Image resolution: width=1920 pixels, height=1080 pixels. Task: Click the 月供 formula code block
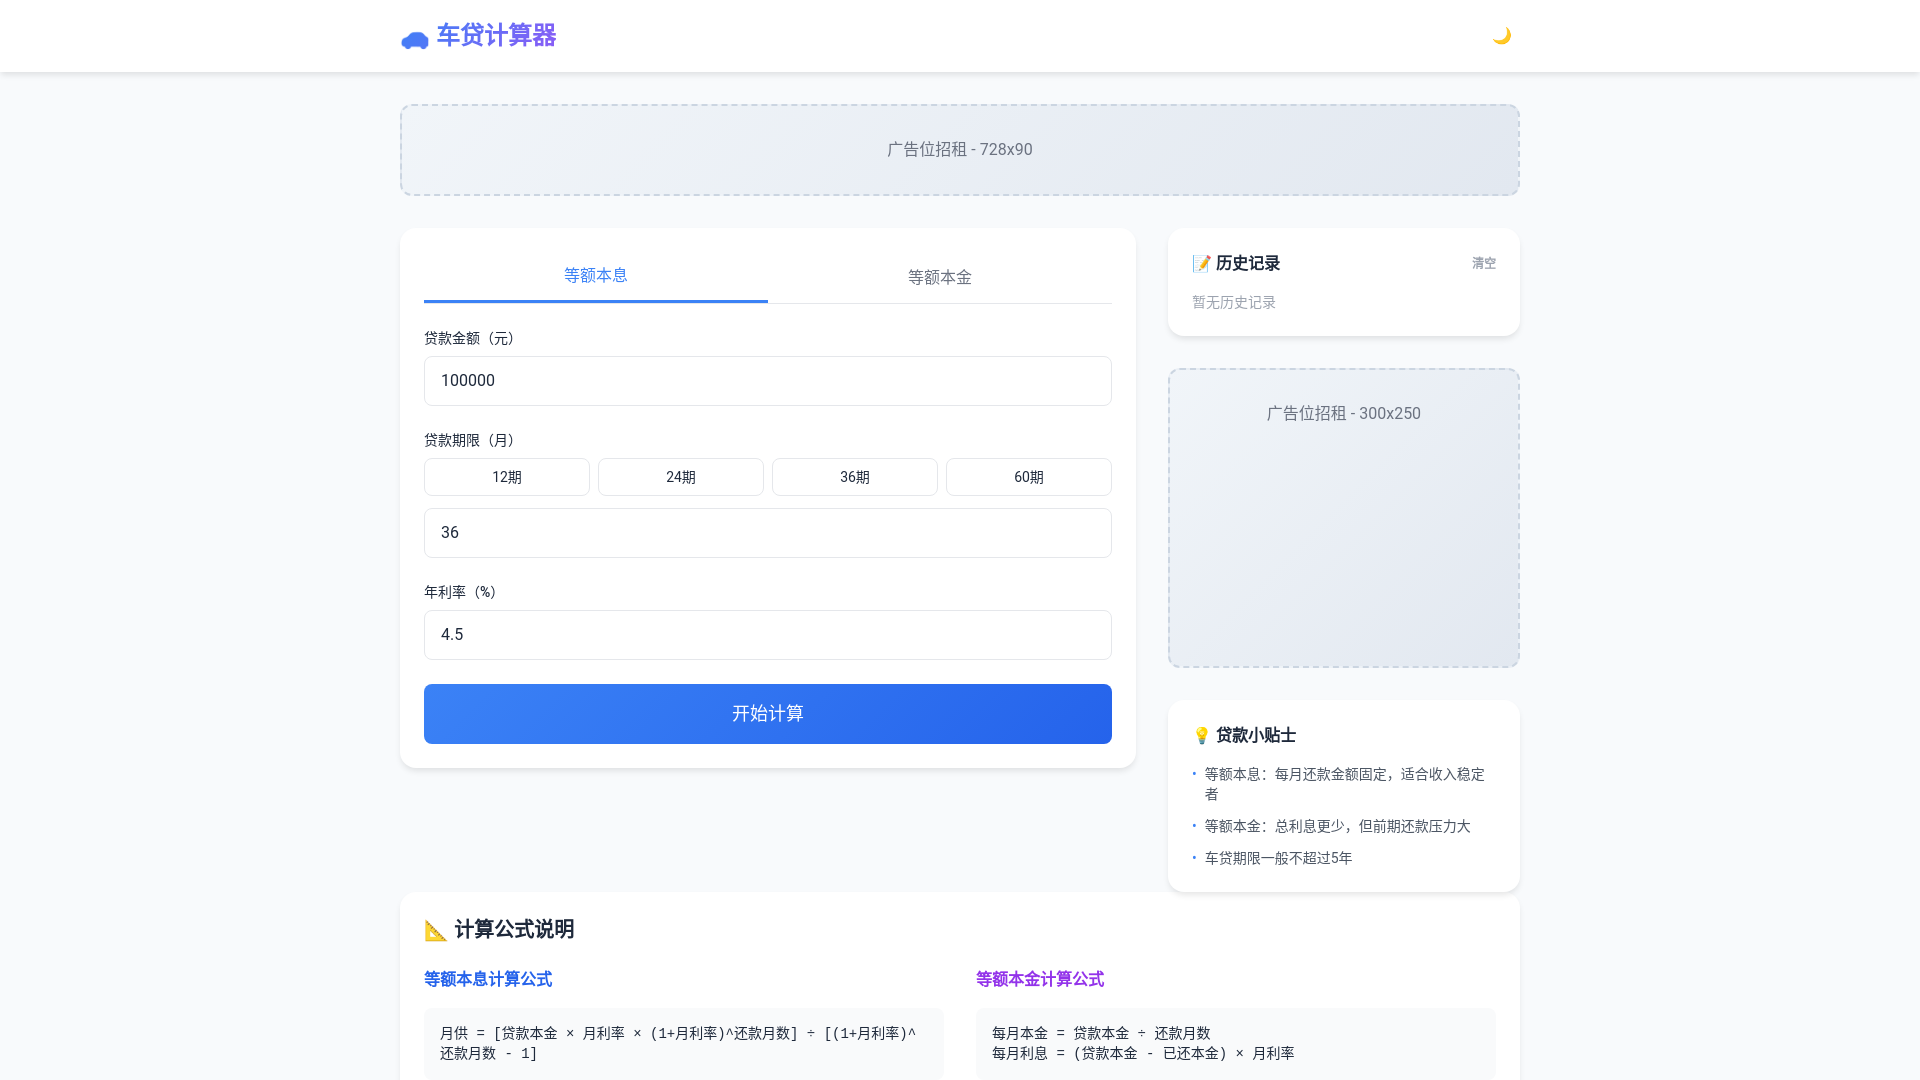point(684,1043)
